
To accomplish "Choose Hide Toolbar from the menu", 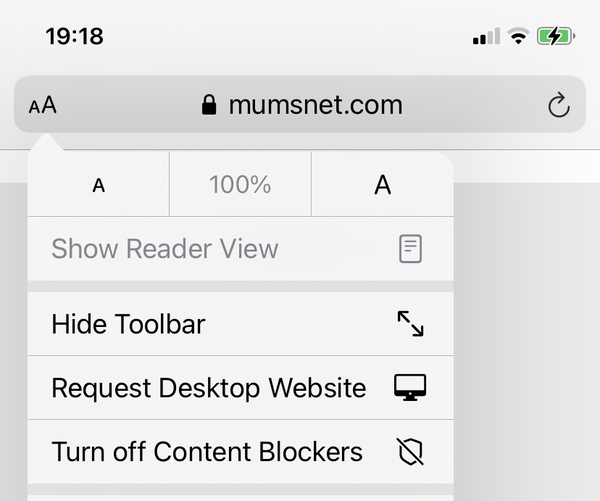I will click(x=128, y=324).
